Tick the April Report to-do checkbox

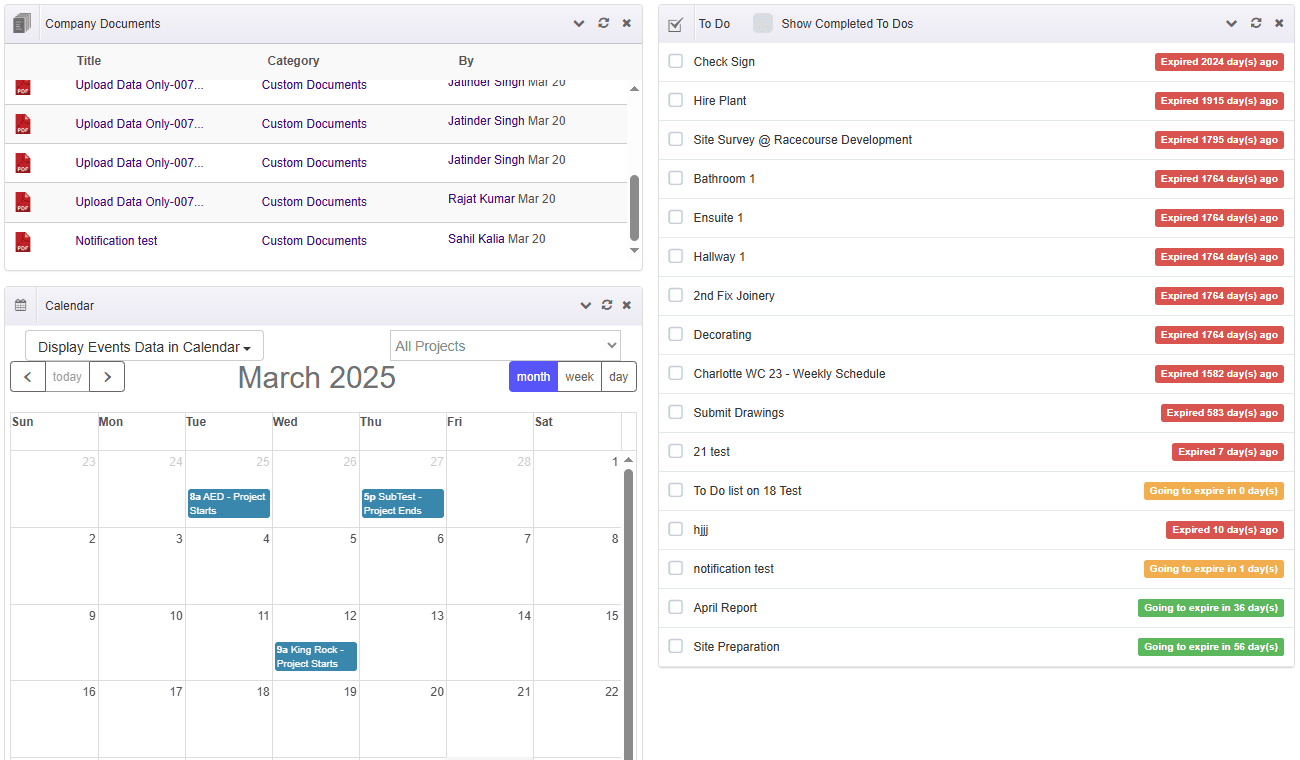(676, 607)
